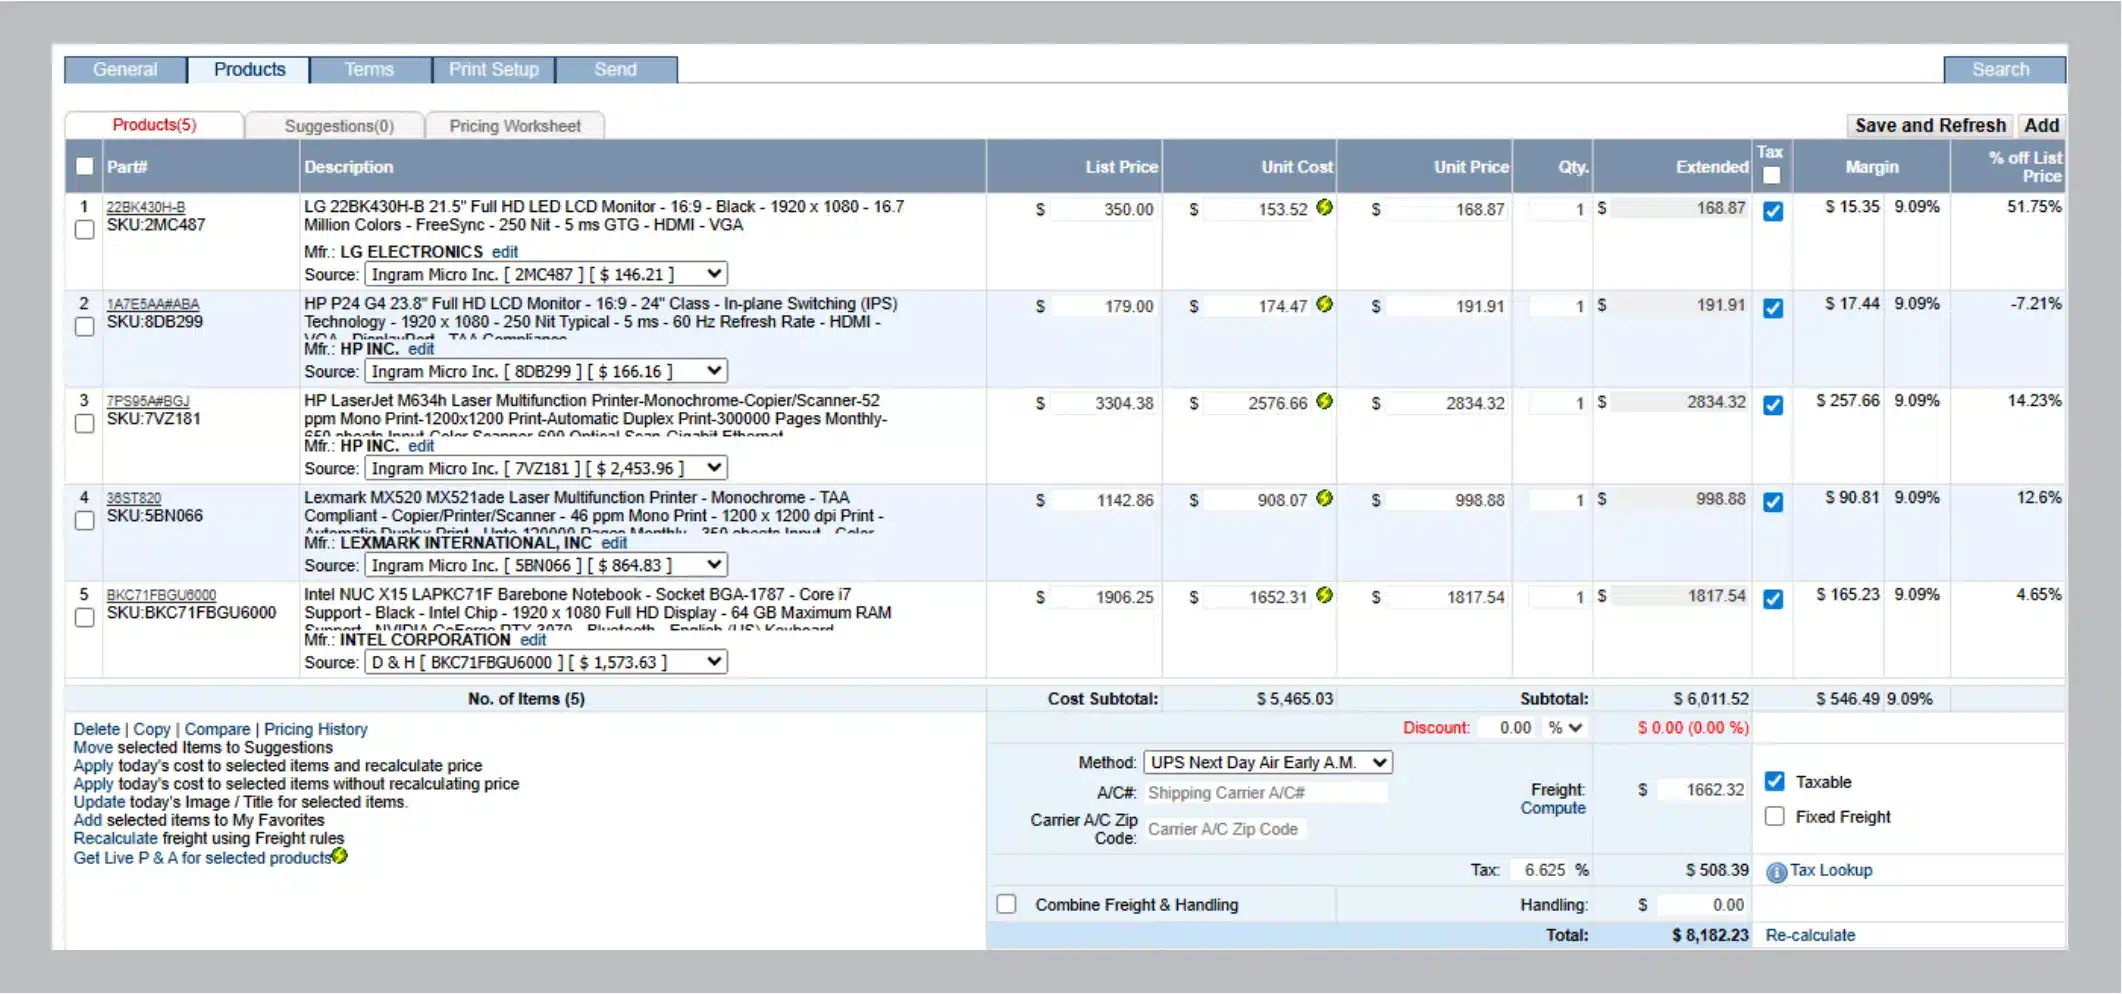Select the Pricing Worksheet sub-tab
This screenshot has width=2122, height=994.
pos(515,126)
